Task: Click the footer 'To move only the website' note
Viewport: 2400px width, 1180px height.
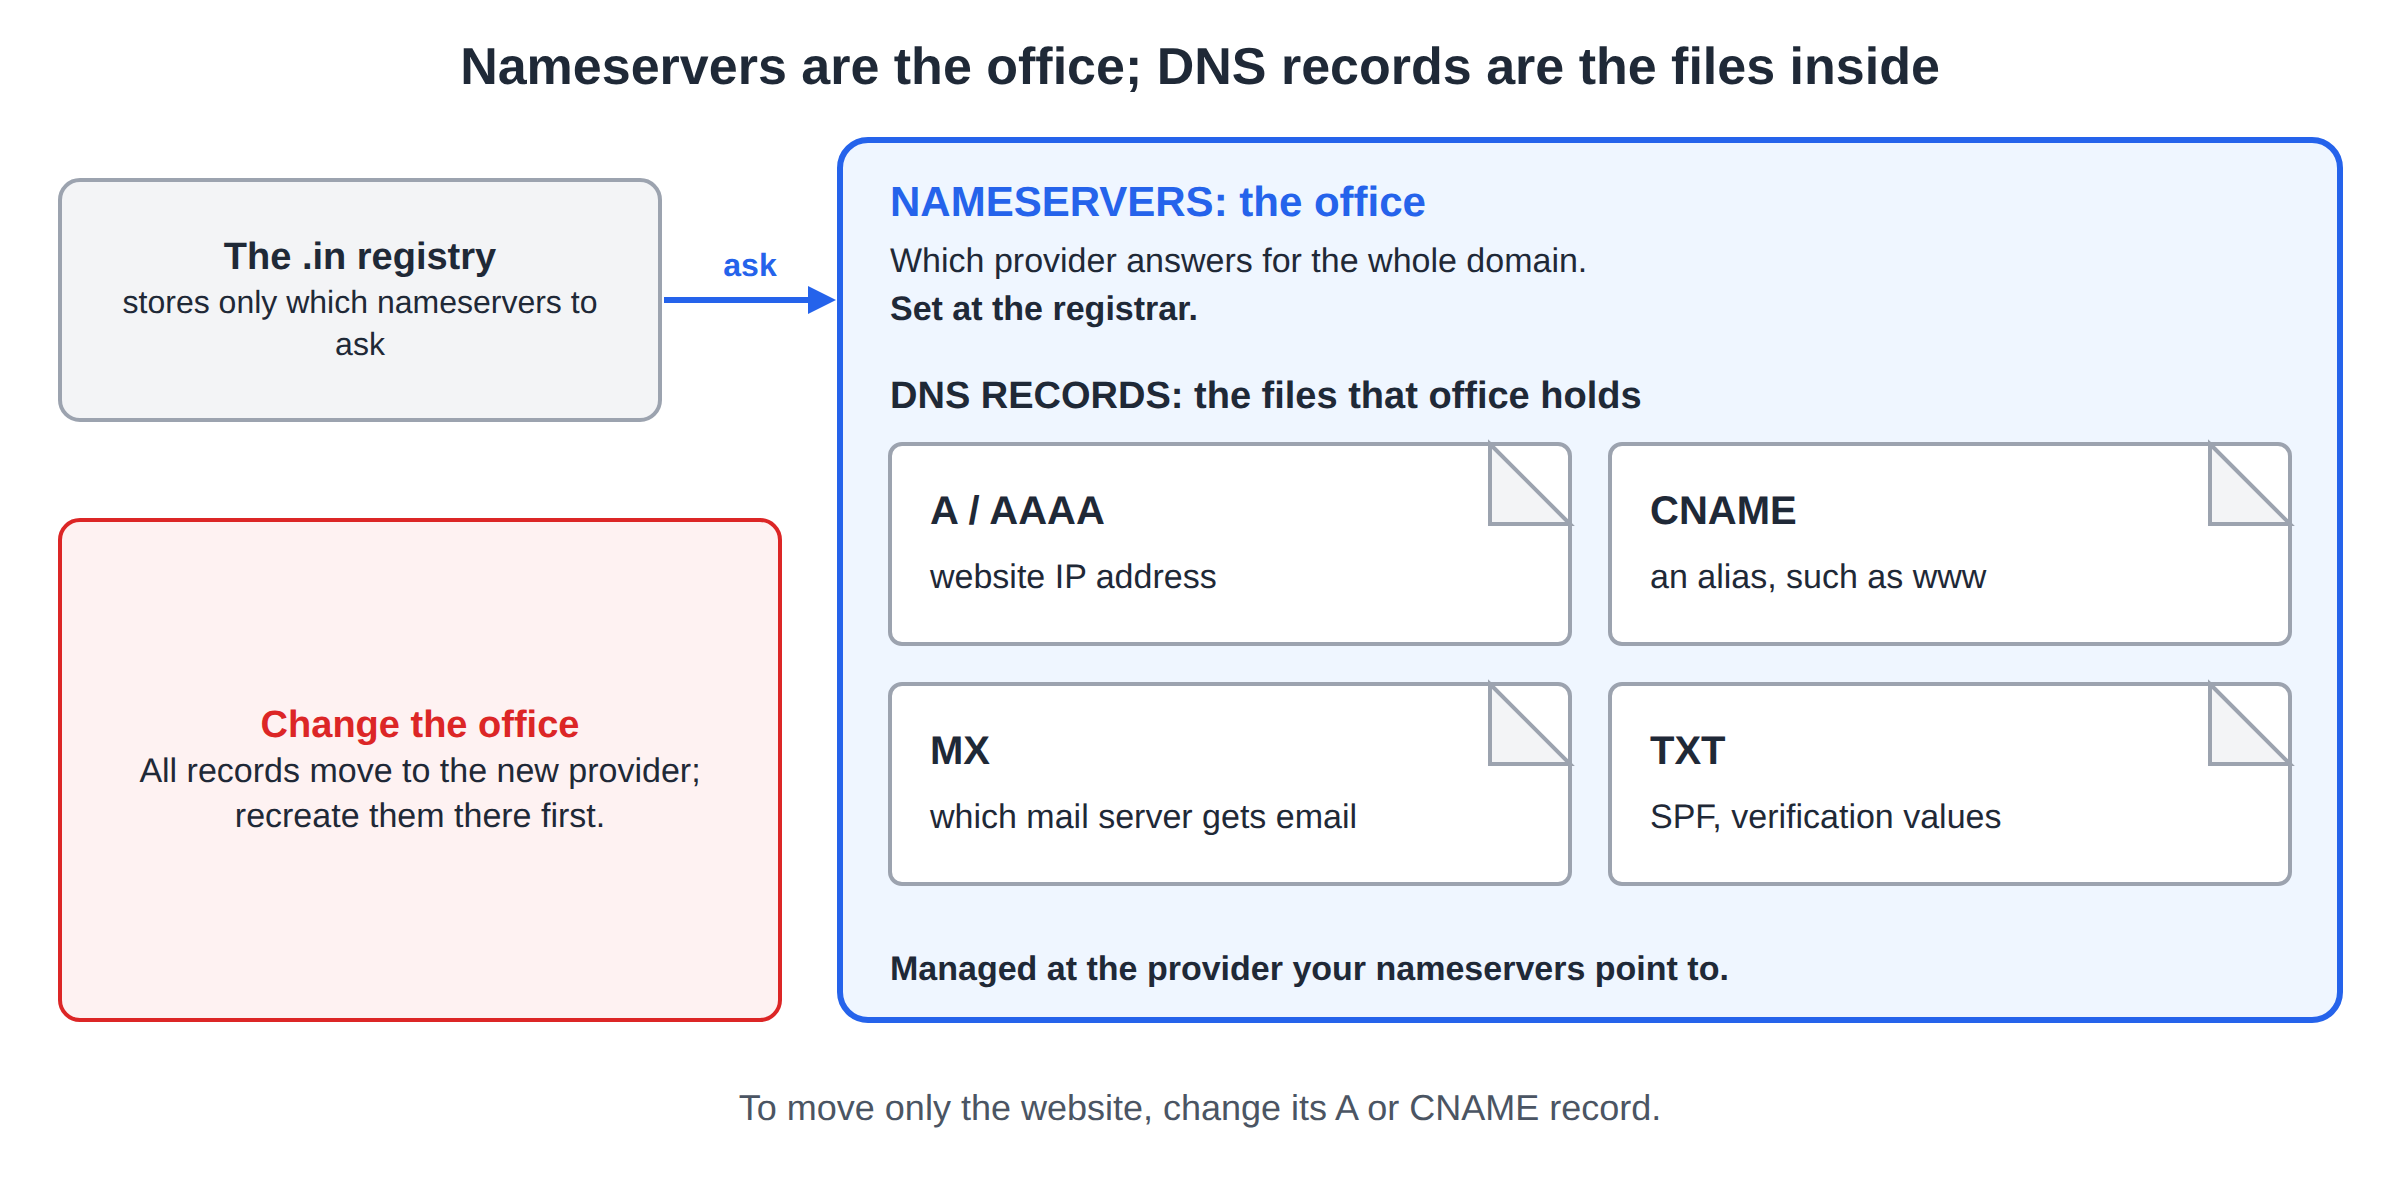Action: (x=1200, y=1108)
